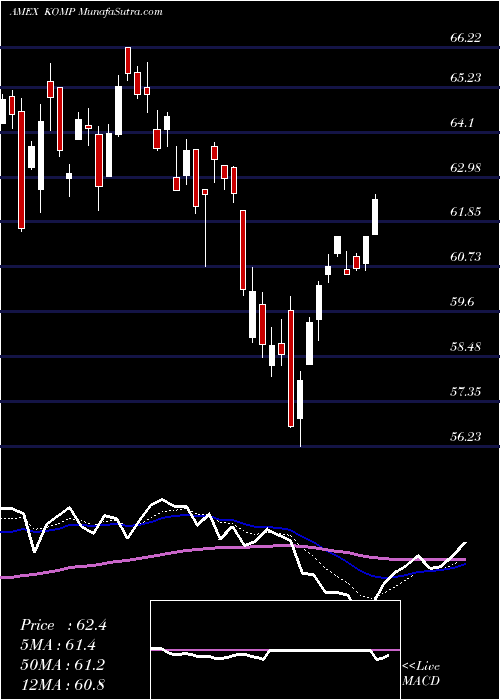Click the last white candlestick near 62.4

375,217
